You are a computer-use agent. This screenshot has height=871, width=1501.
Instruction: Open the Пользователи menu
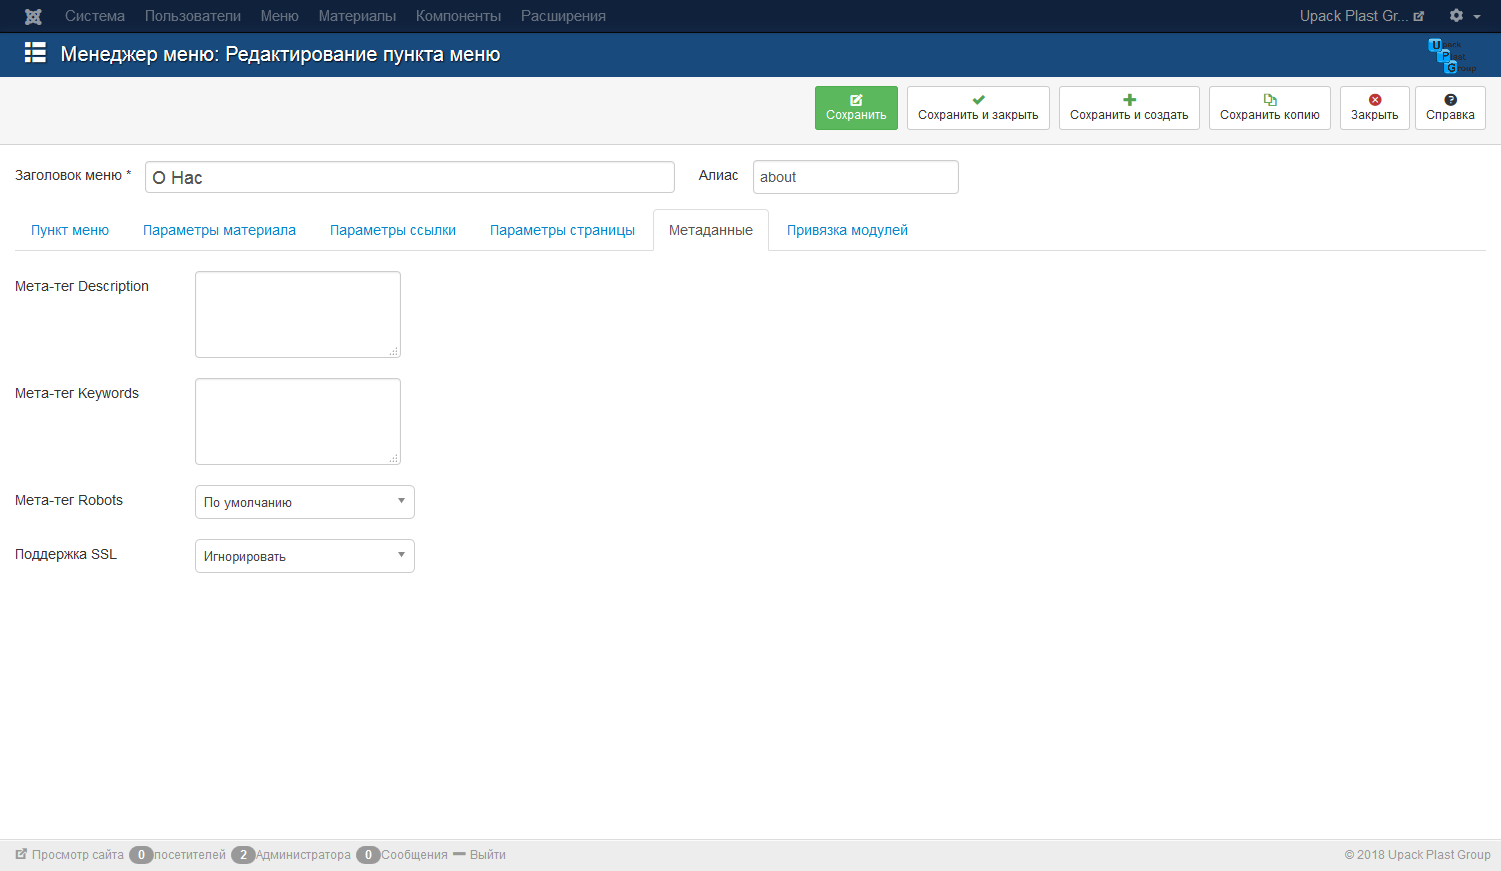point(193,16)
